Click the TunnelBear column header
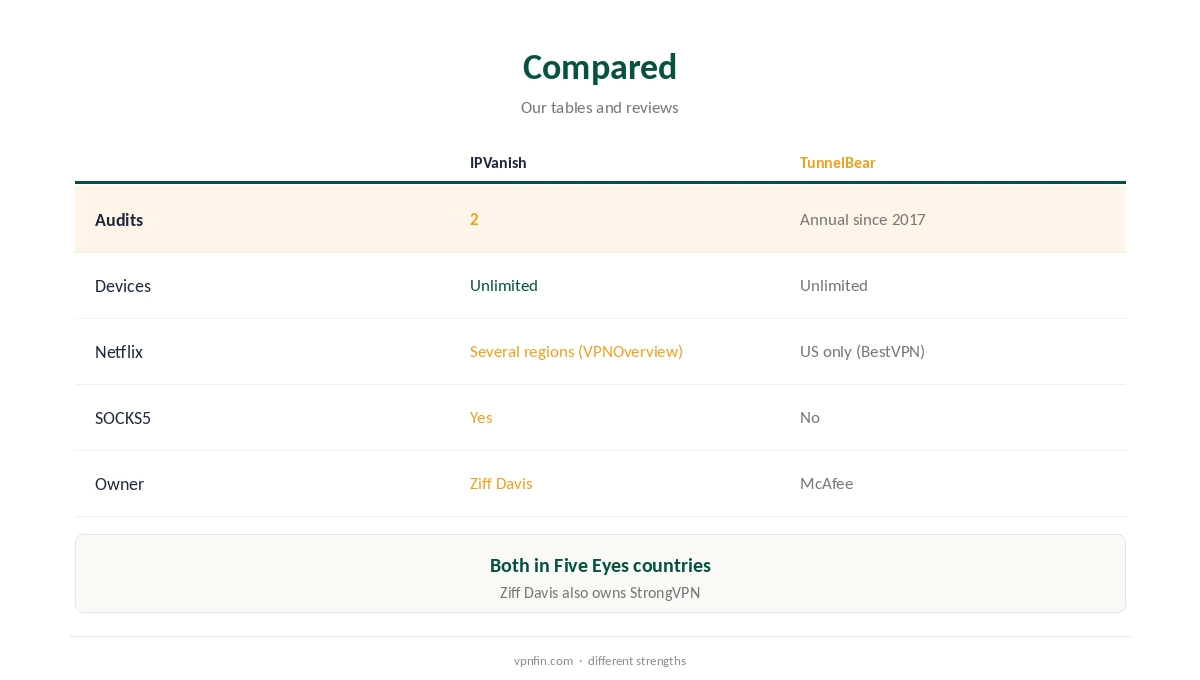 click(837, 162)
